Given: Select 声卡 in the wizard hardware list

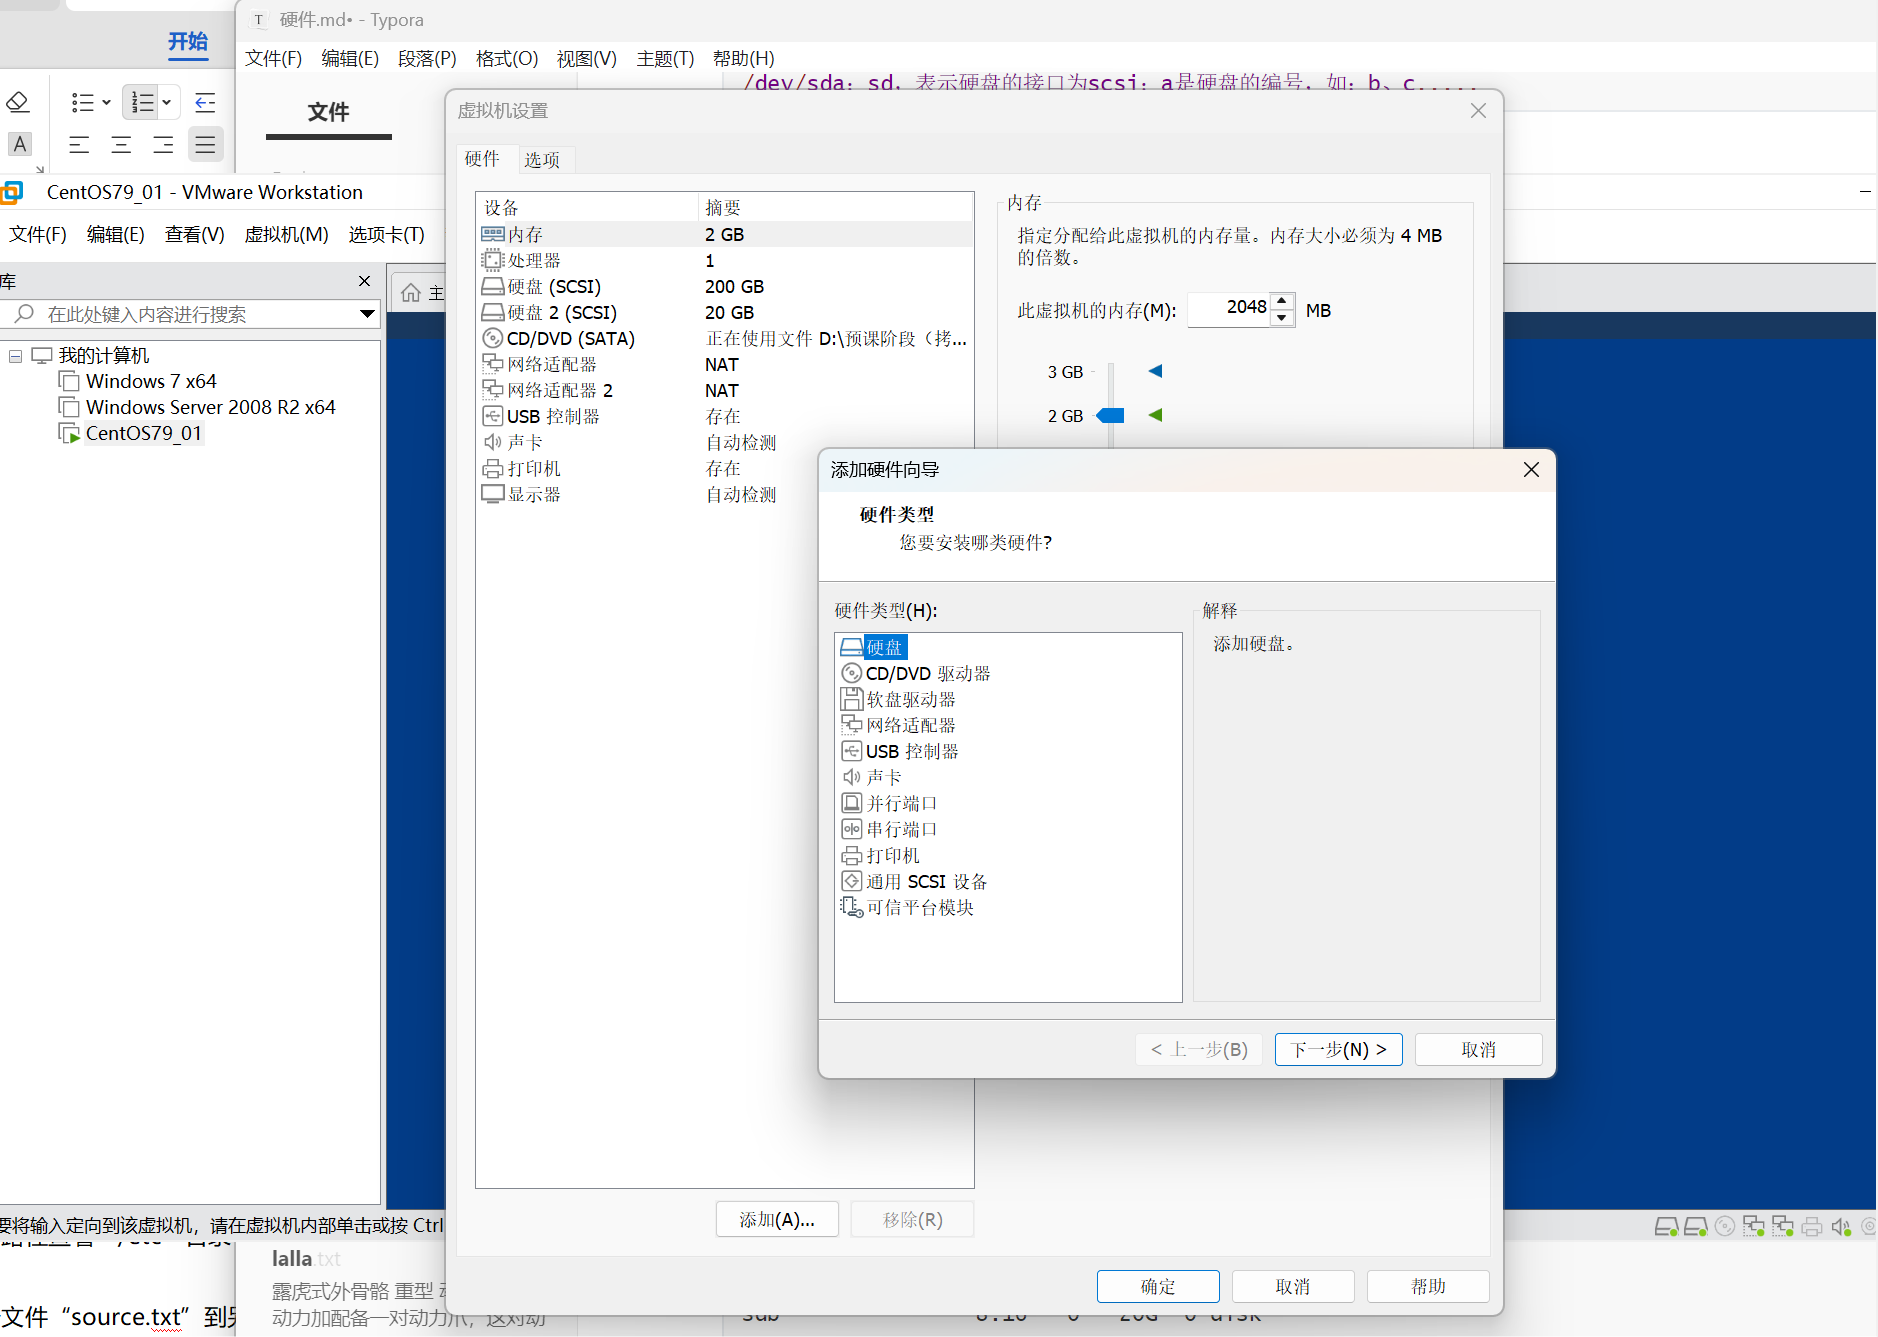Looking at the screenshot, I should pyautogui.click(x=871, y=777).
